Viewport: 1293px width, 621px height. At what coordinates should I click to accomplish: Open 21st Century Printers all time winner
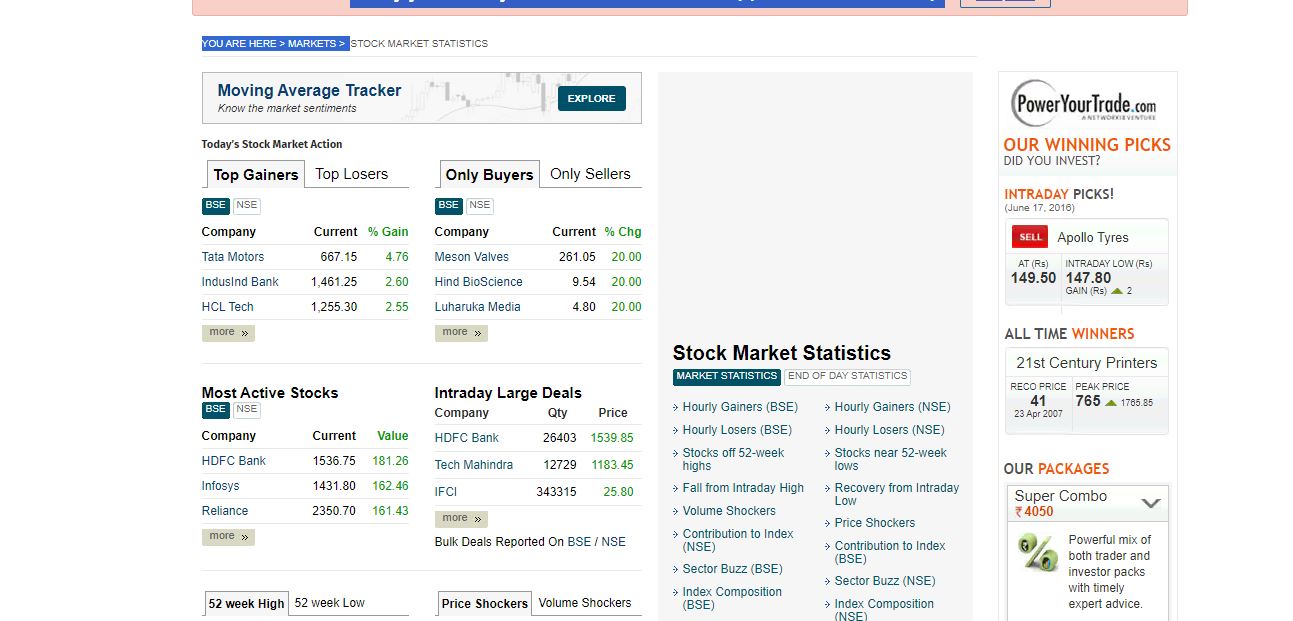[x=1087, y=363]
